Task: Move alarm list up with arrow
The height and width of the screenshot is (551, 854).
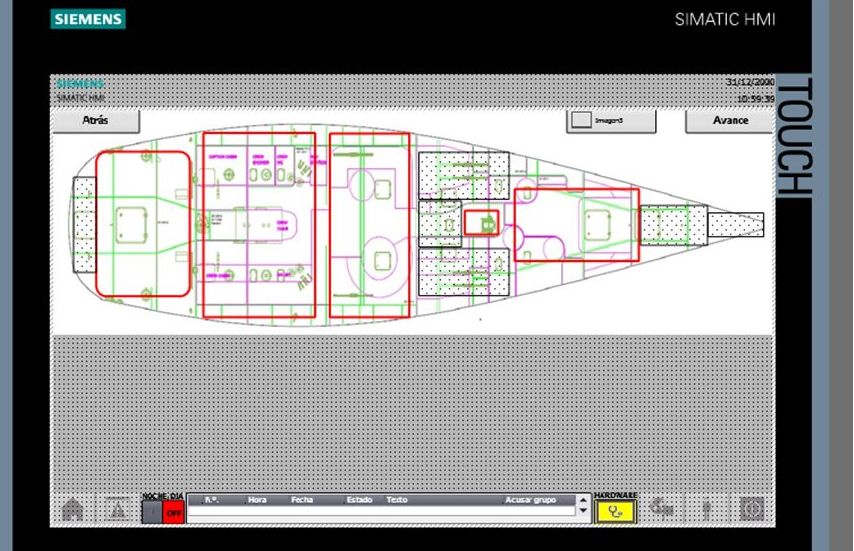Action: pos(583,500)
